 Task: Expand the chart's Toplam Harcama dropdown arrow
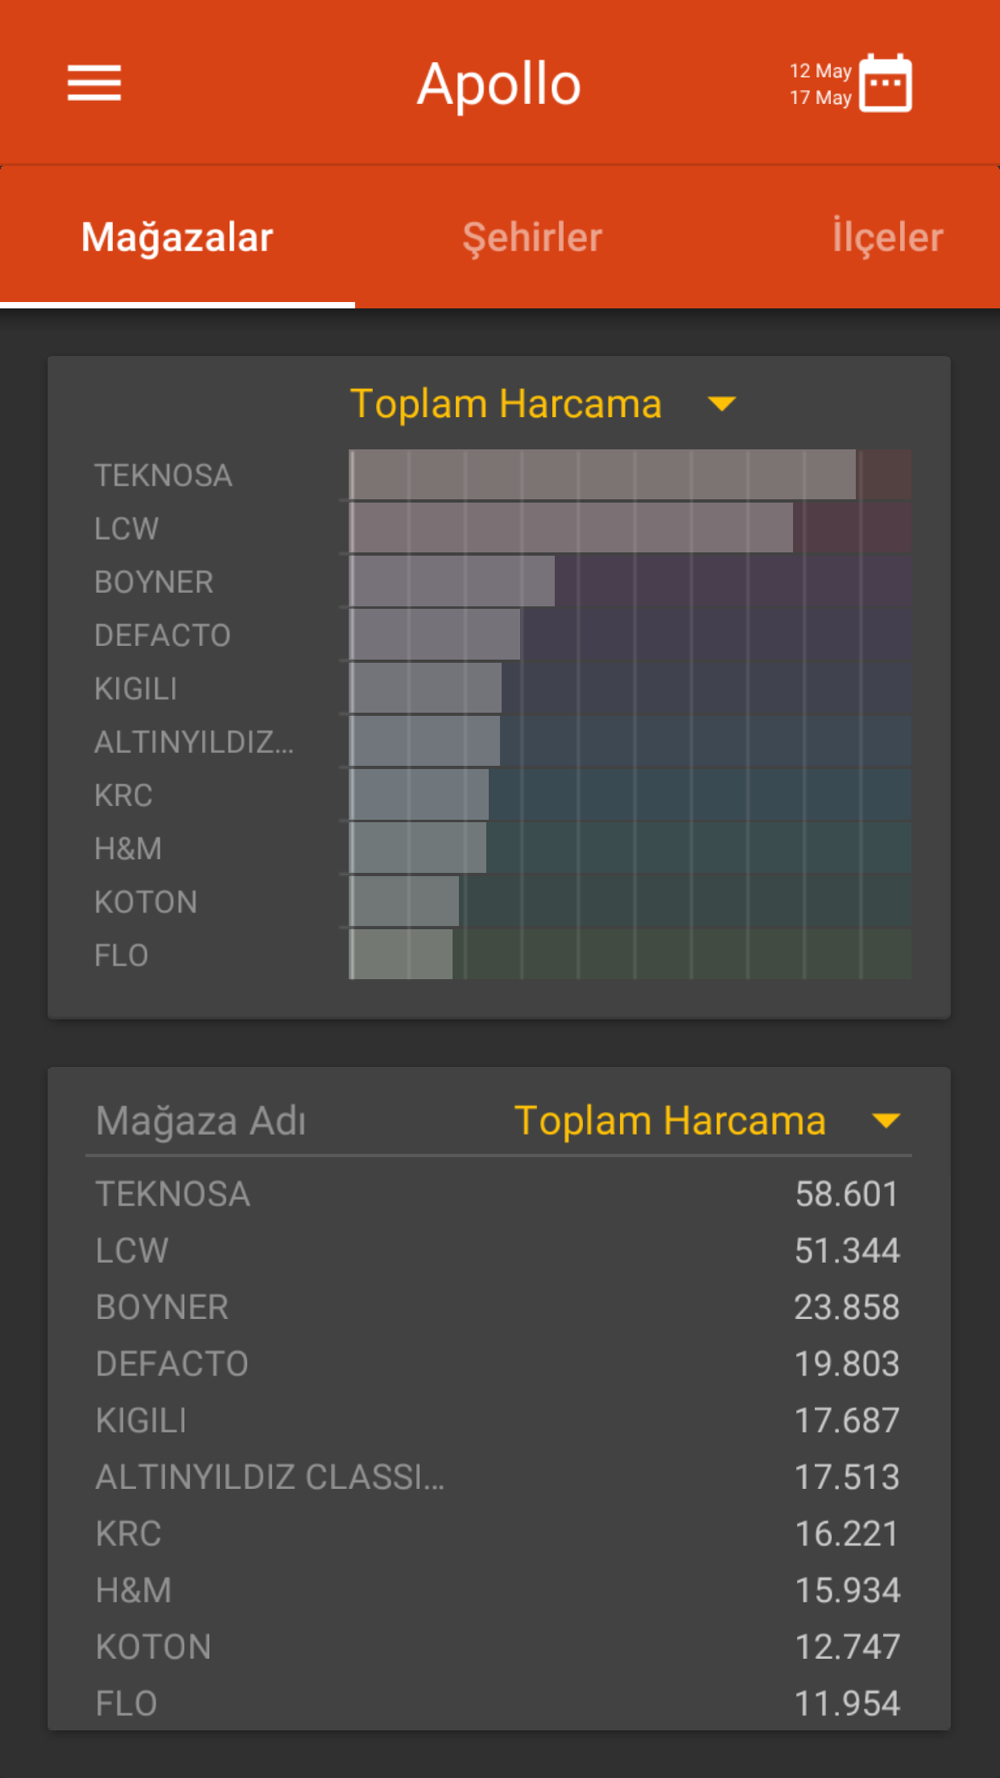point(722,404)
